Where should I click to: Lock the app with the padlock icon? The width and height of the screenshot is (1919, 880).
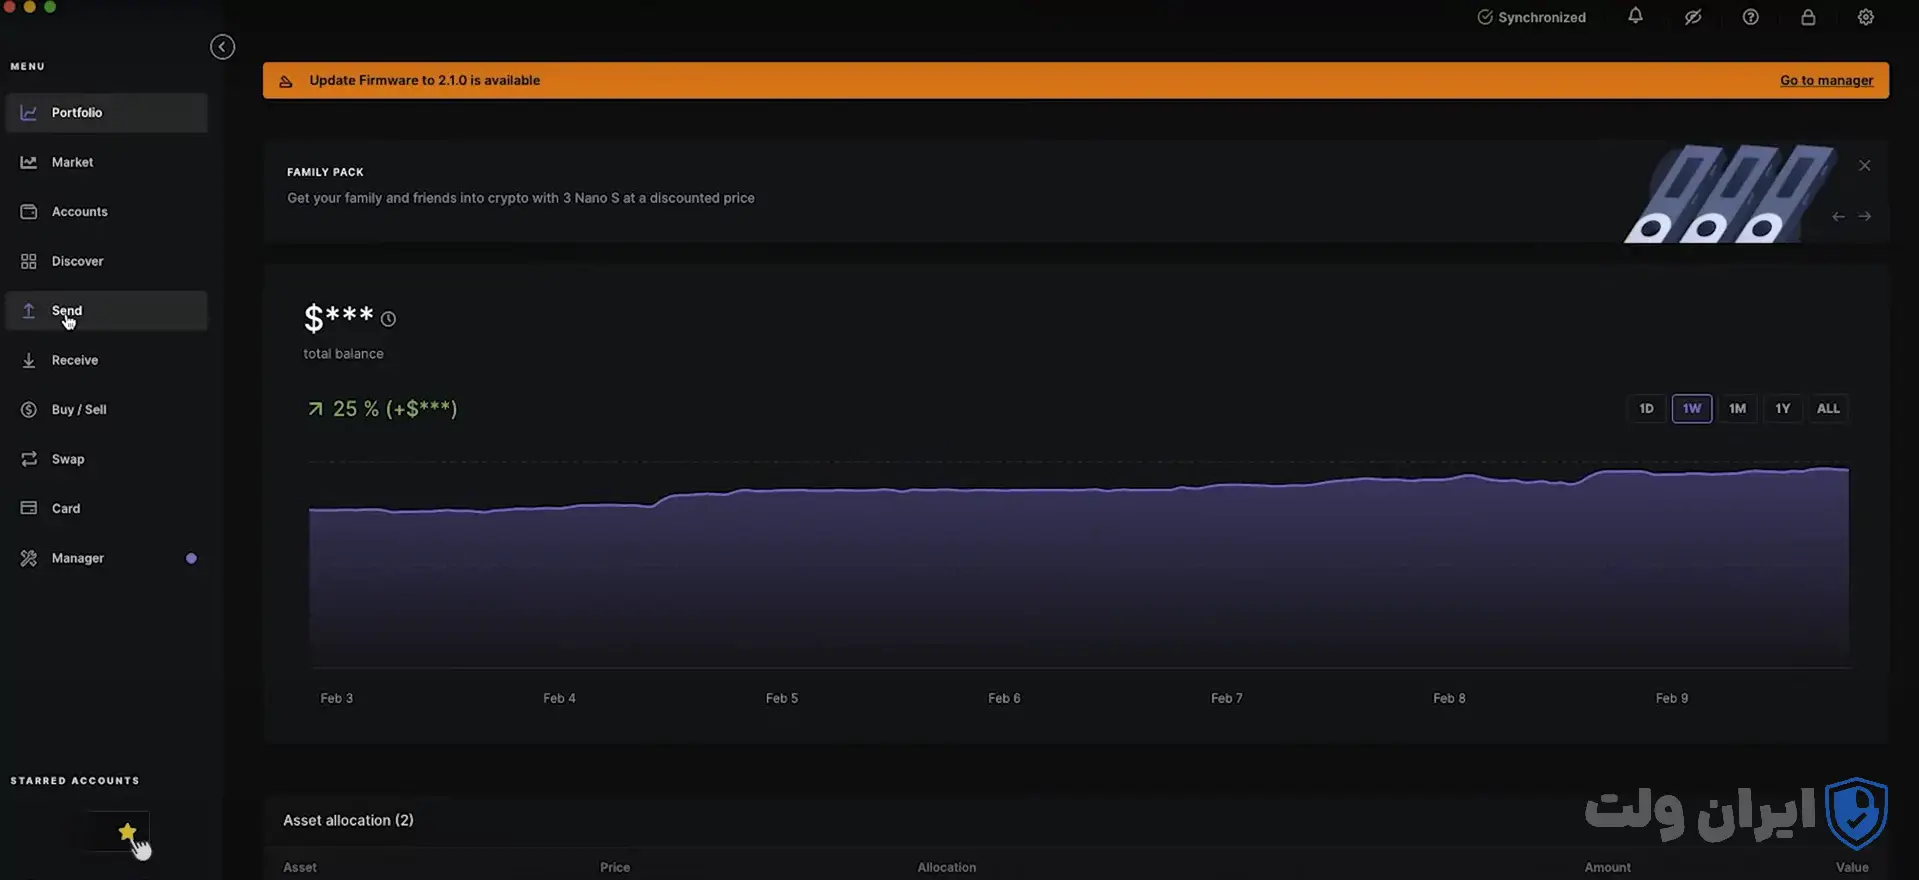point(1808,17)
